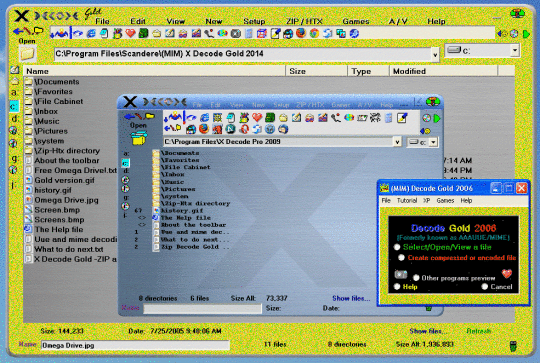The width and height of the screenshot is (540, 363).
Task: Click the Size column header in Gold 2014
Action: (316, 71)
